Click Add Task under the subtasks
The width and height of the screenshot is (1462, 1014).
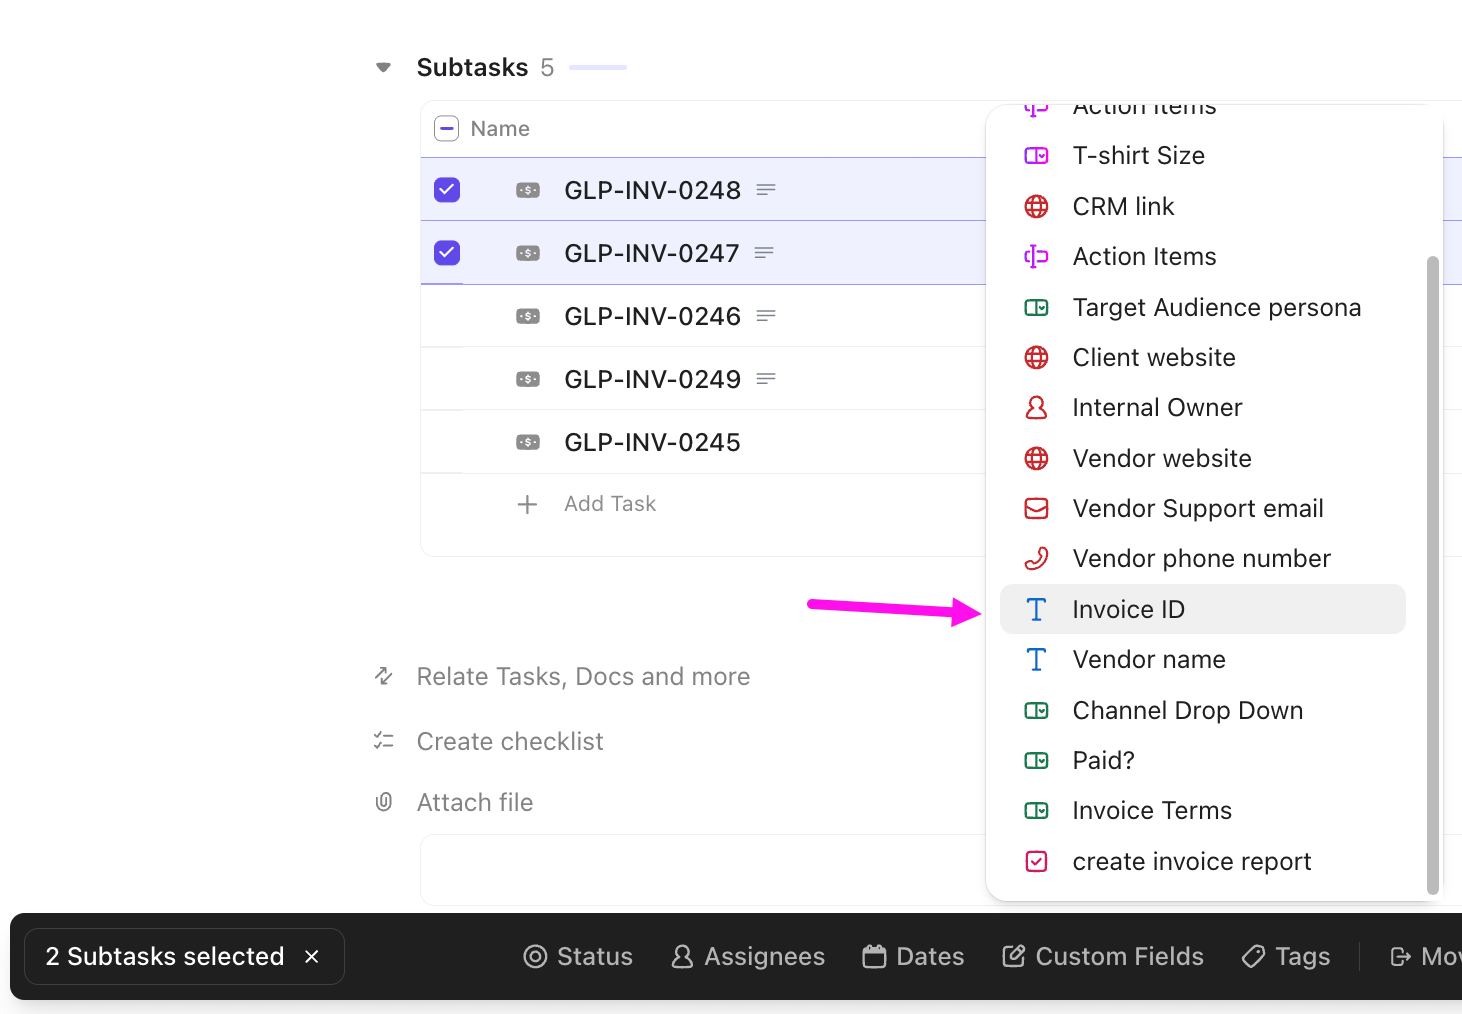pos(610,503)
